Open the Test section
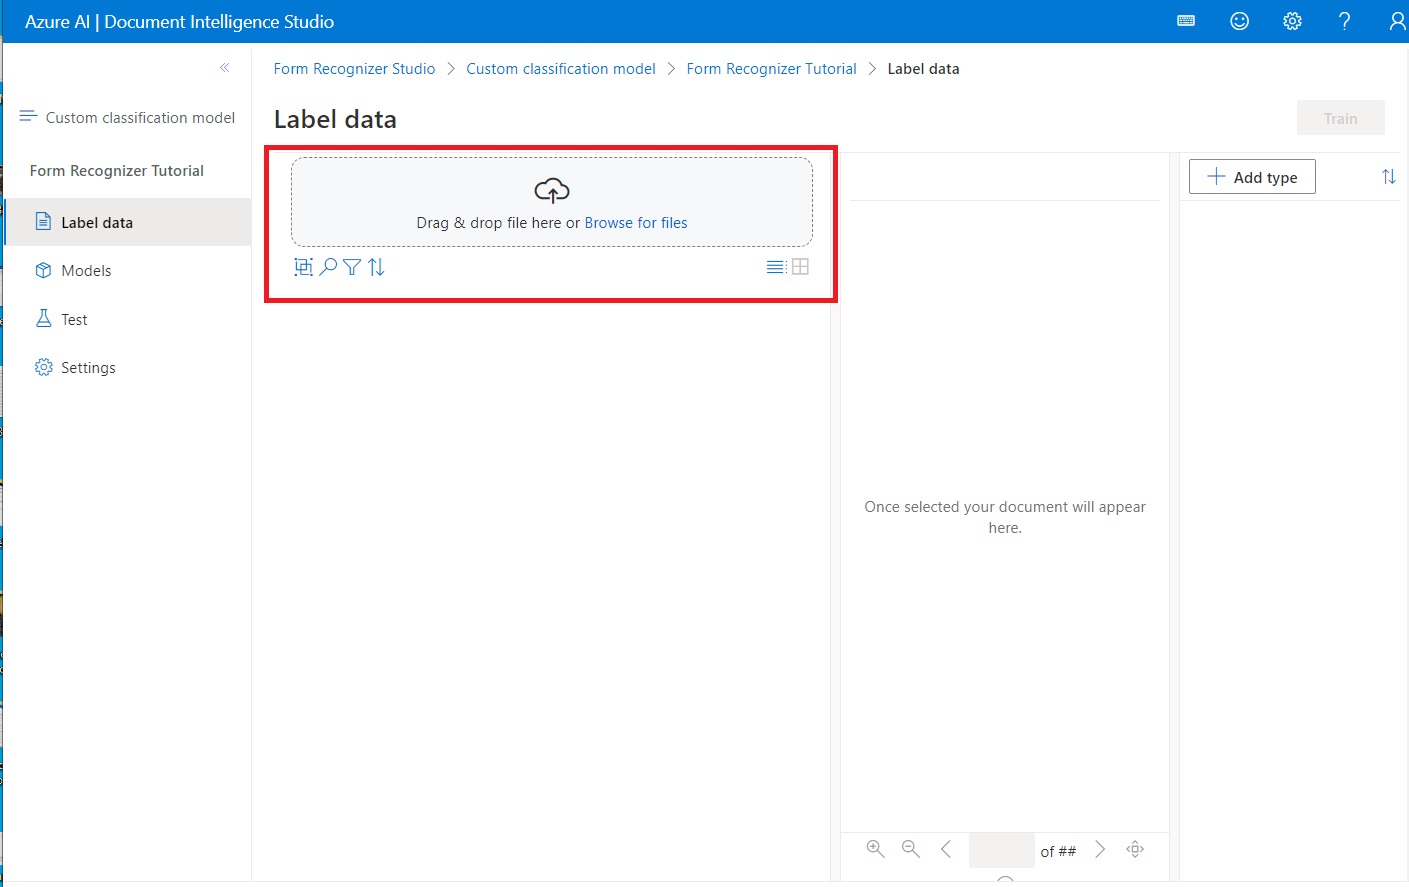The width and height of the screenshot is (1409, 887). coord(75,318)
